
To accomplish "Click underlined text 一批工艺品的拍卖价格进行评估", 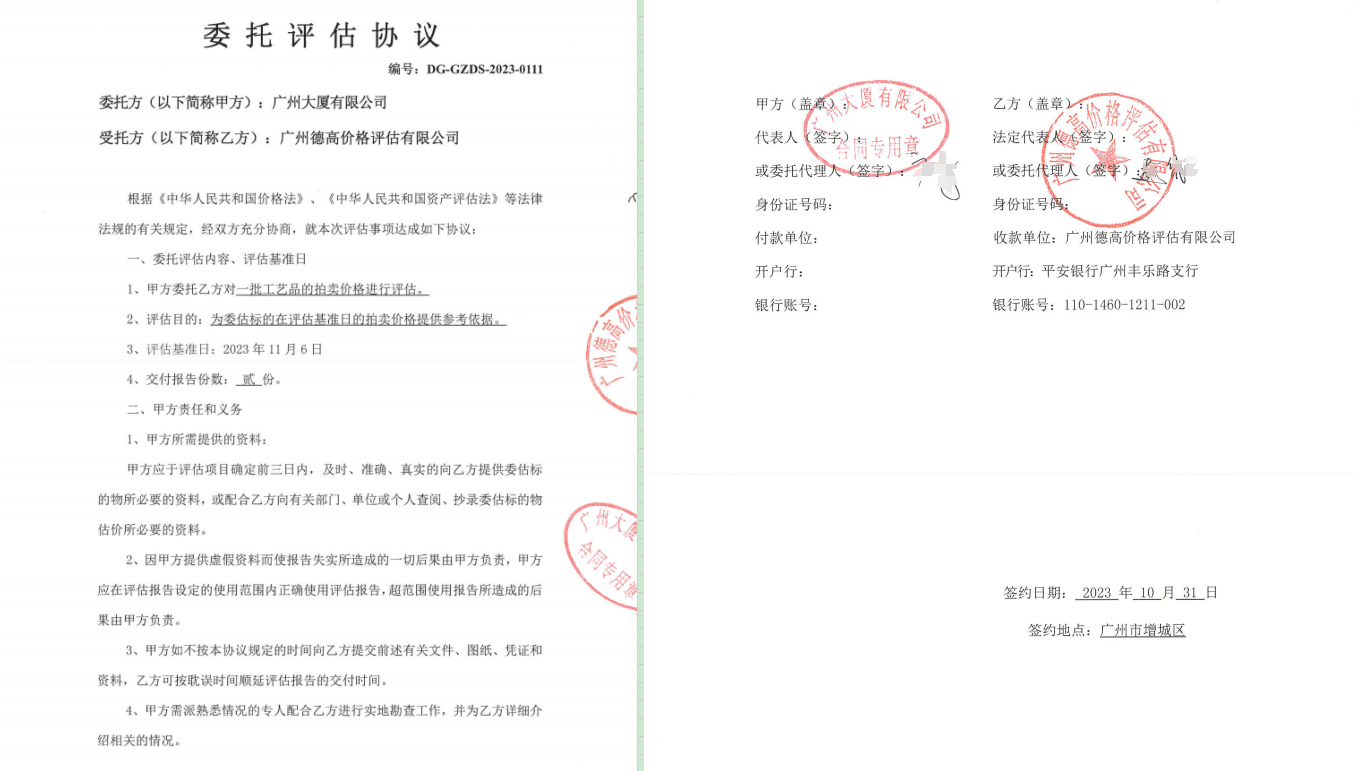I will (x=332, y=290).
